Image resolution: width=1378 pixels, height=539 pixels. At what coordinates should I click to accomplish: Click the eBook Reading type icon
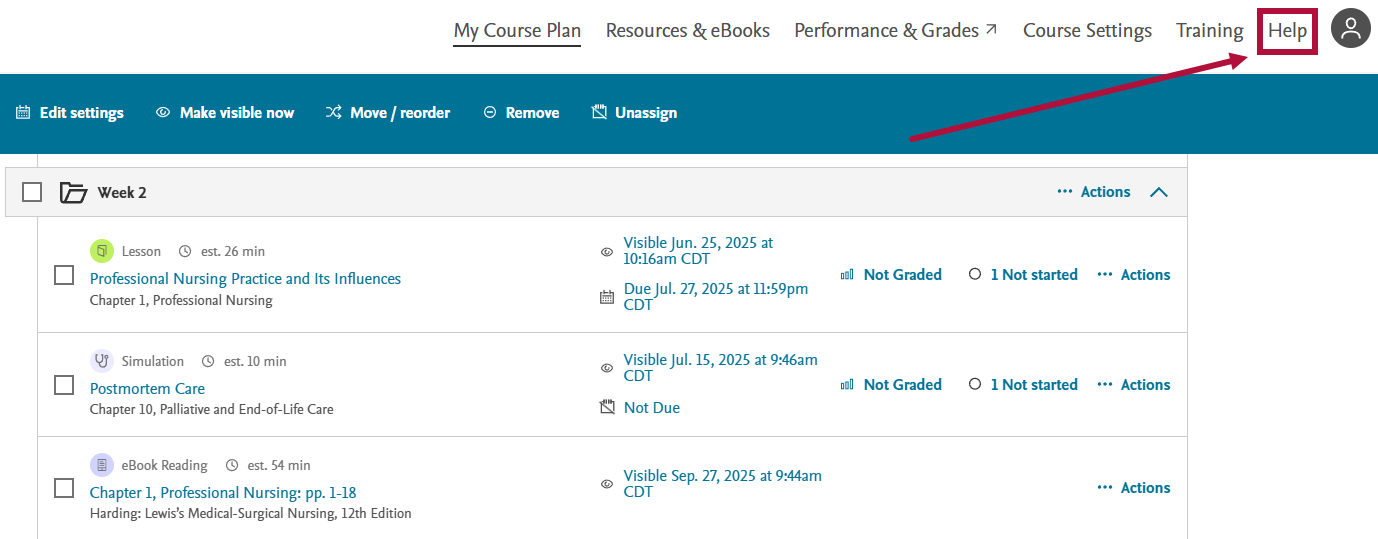(x=102, y=465)
